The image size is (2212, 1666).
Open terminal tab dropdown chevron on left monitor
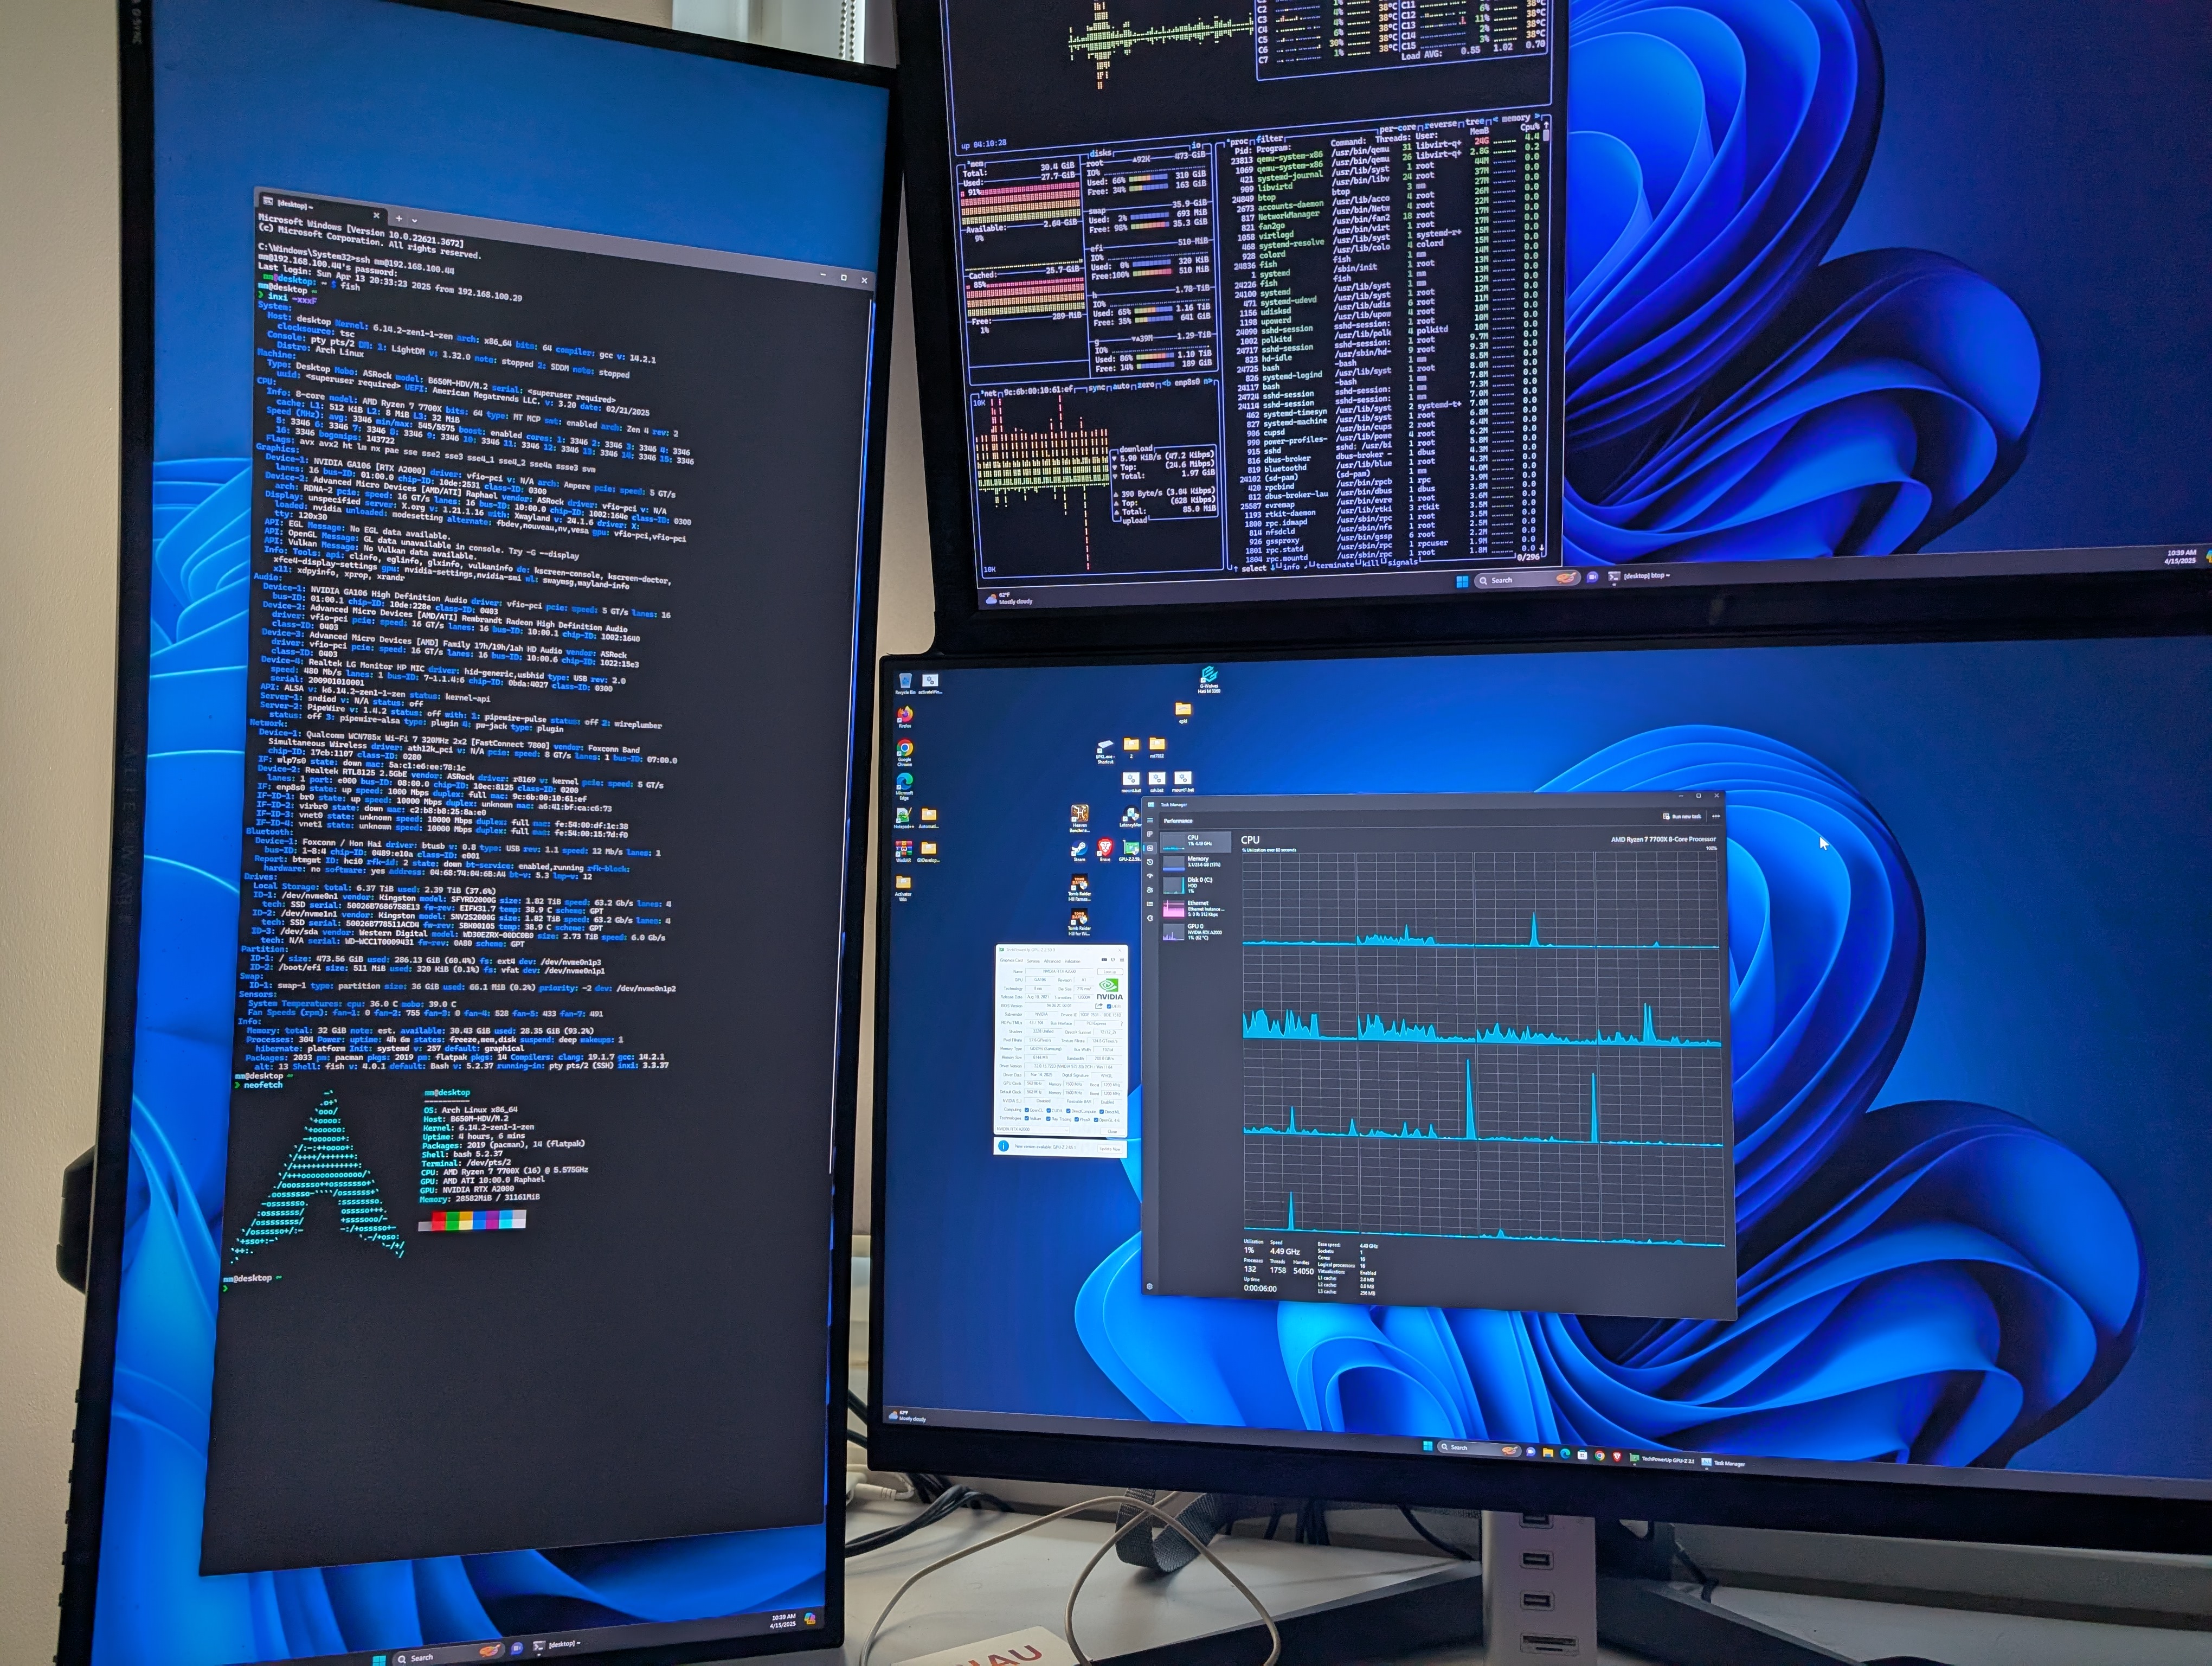414,221
